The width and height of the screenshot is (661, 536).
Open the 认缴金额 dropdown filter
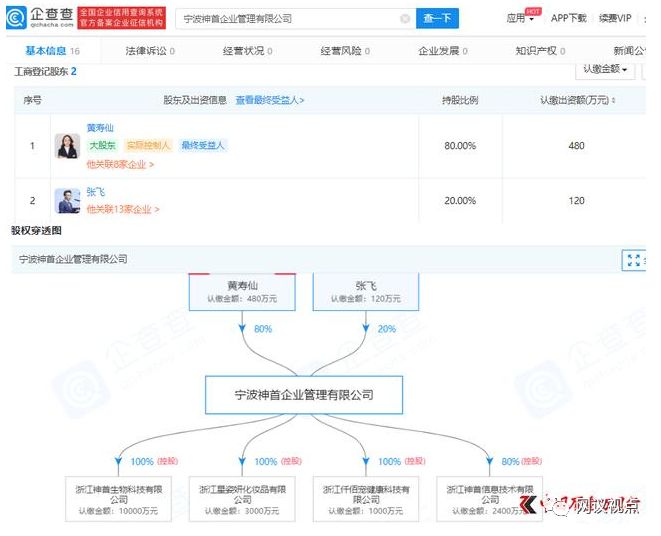coord(607,70)
